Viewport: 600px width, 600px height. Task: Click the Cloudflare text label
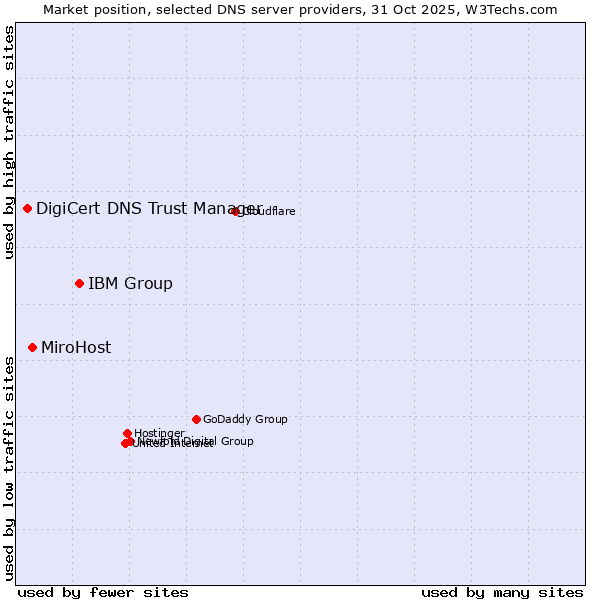coord(270,212)
